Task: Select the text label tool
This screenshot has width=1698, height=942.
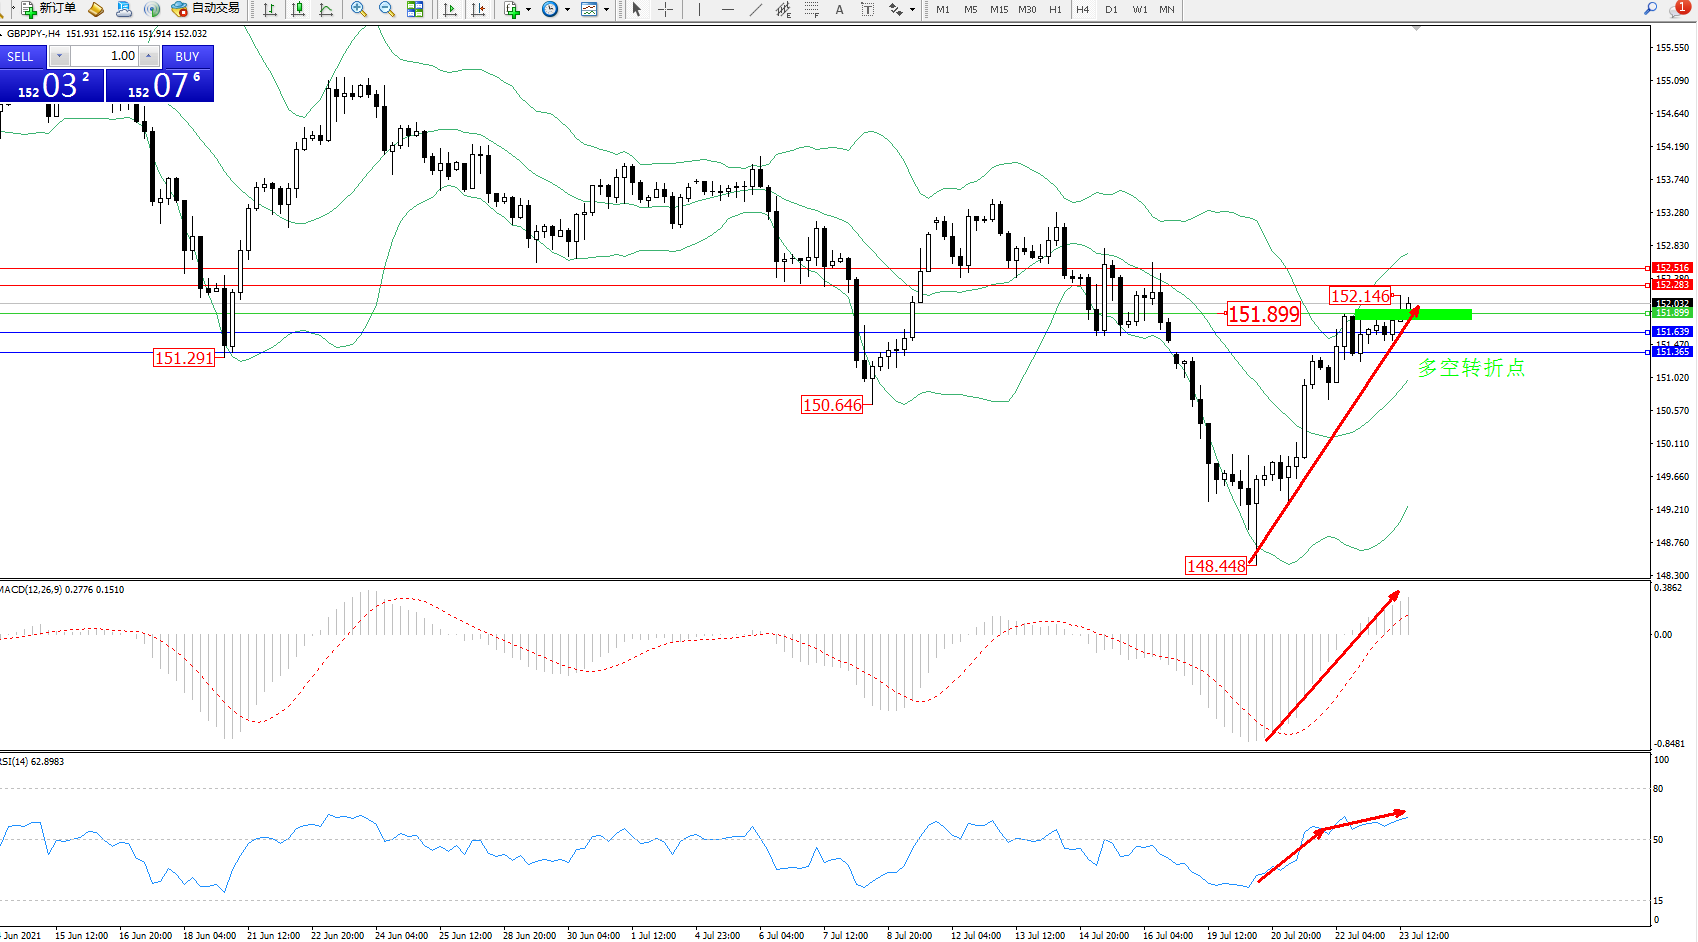Action: [839, 10]
